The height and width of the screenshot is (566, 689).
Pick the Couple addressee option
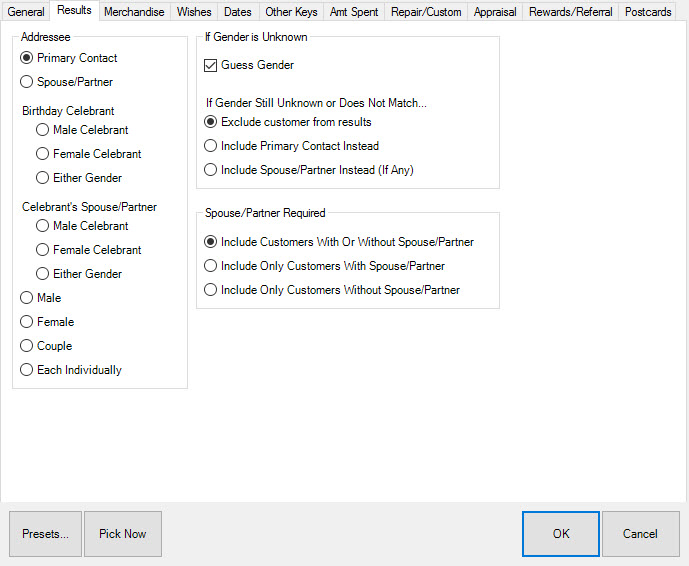27,346
